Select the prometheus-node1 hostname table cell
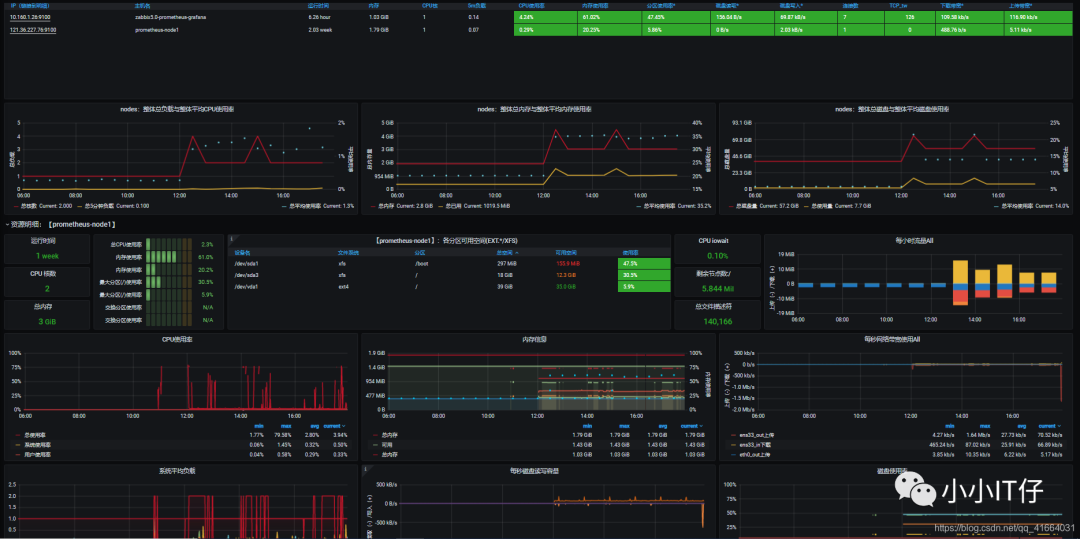 [x=156, y=30]
